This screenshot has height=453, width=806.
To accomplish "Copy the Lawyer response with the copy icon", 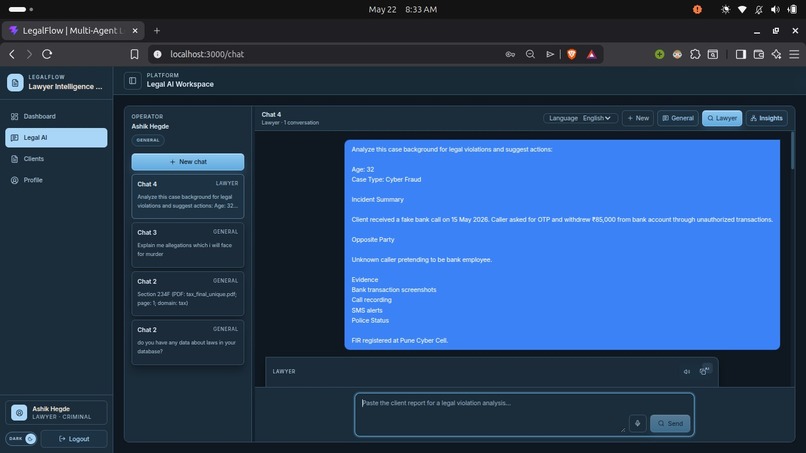I will (x=704, y=371).
